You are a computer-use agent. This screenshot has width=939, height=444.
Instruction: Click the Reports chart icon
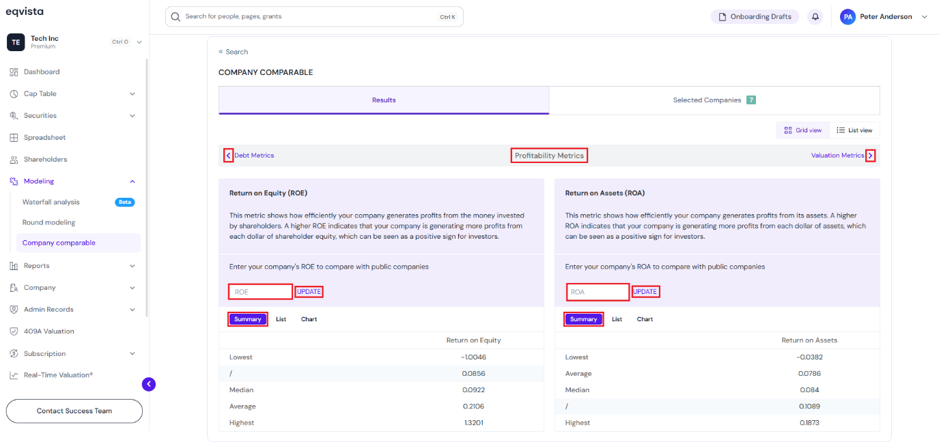pyautogui.click(x=14, y=265)
